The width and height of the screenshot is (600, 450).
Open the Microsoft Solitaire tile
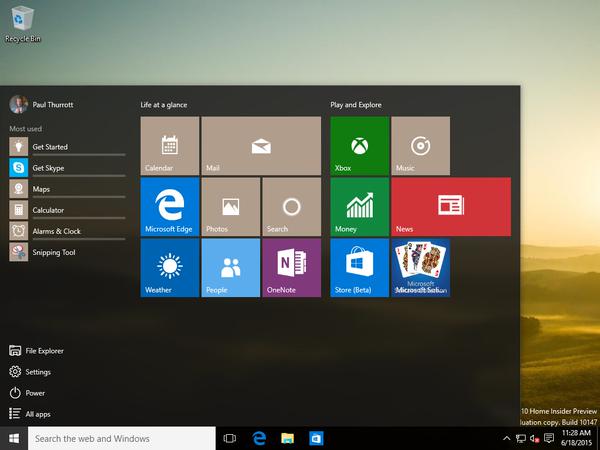420,267
